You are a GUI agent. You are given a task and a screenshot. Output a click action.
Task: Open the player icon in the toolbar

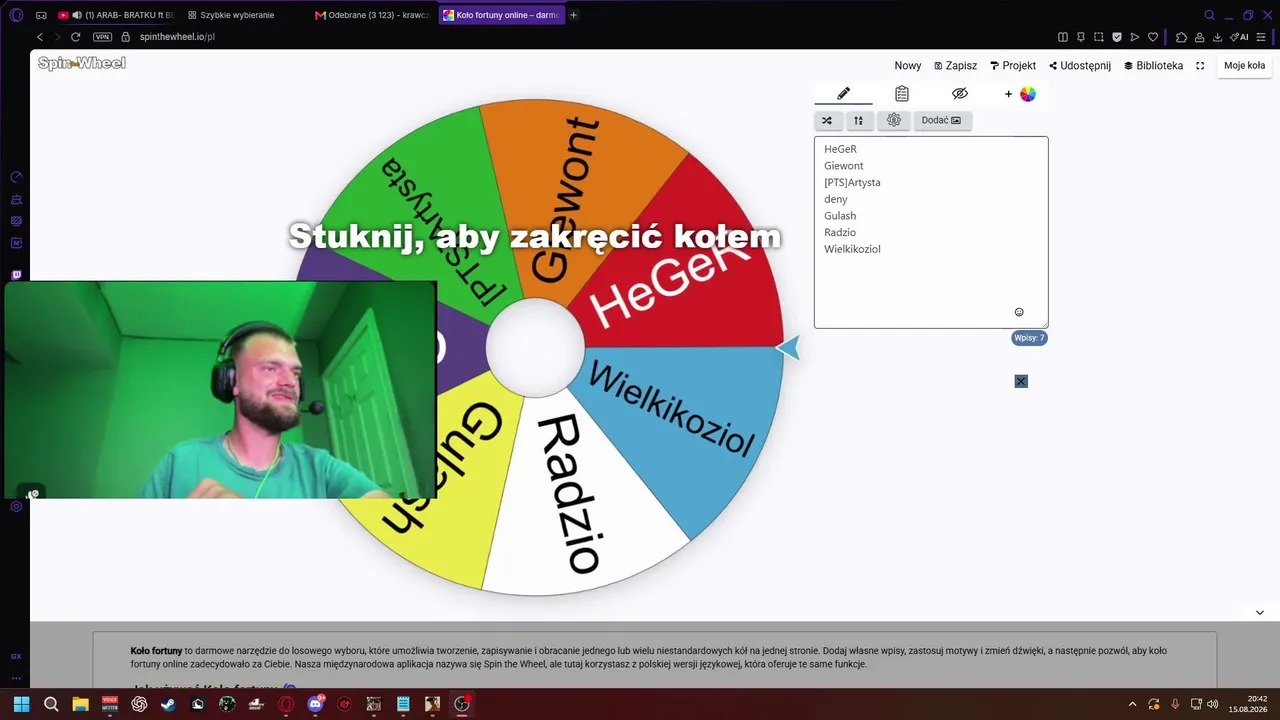point(1135,37)
